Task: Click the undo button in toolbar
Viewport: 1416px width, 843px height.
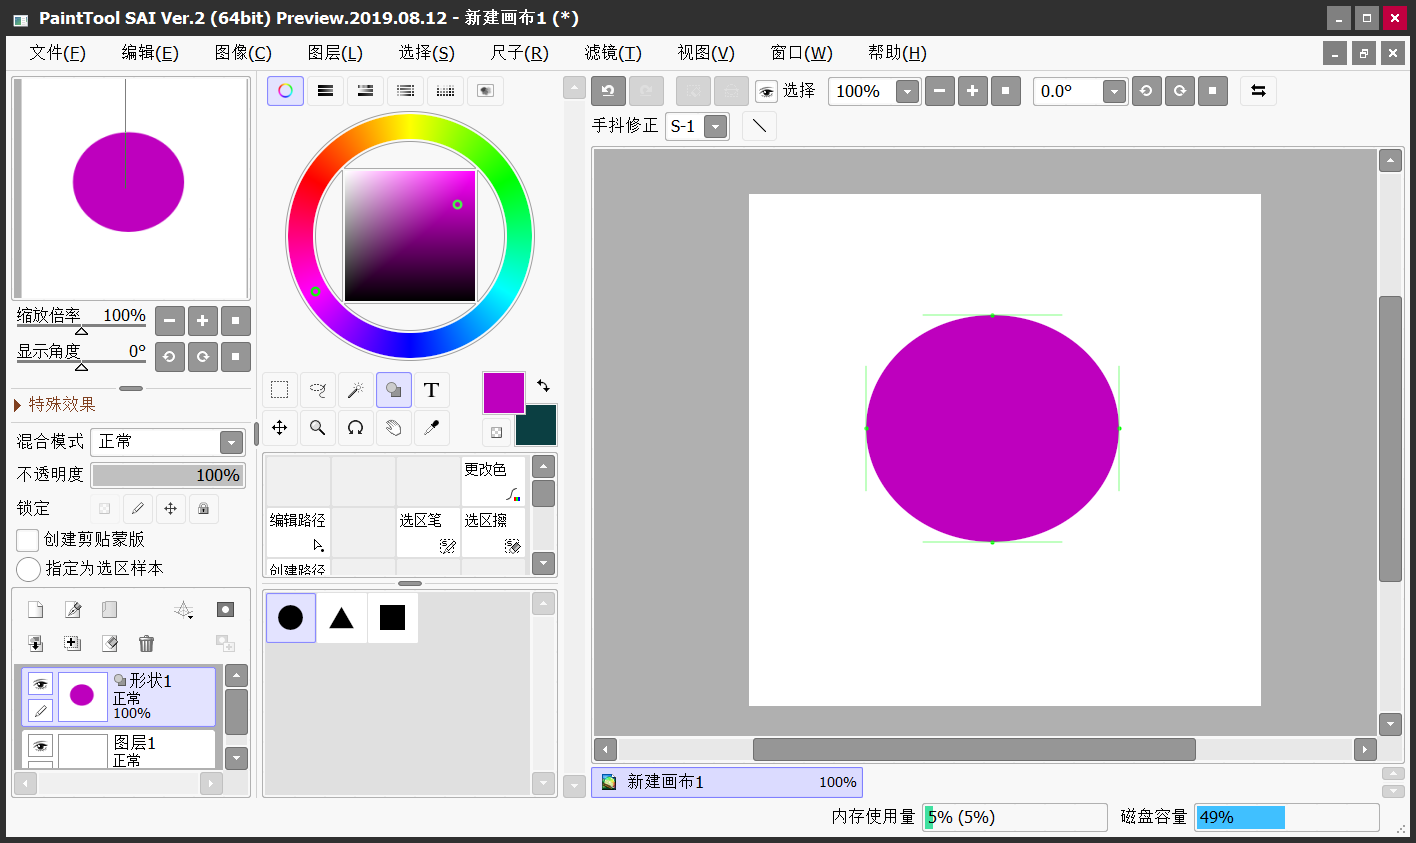Action: coord(608,91)
